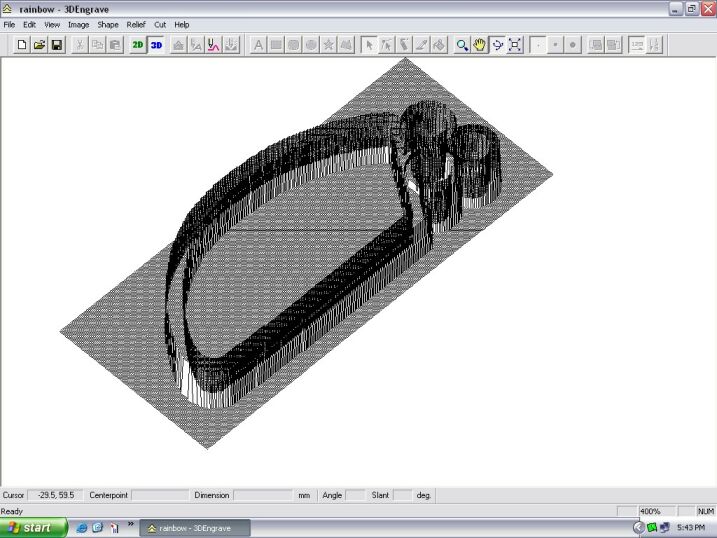Click the New file icon

(x=22, y=45)
